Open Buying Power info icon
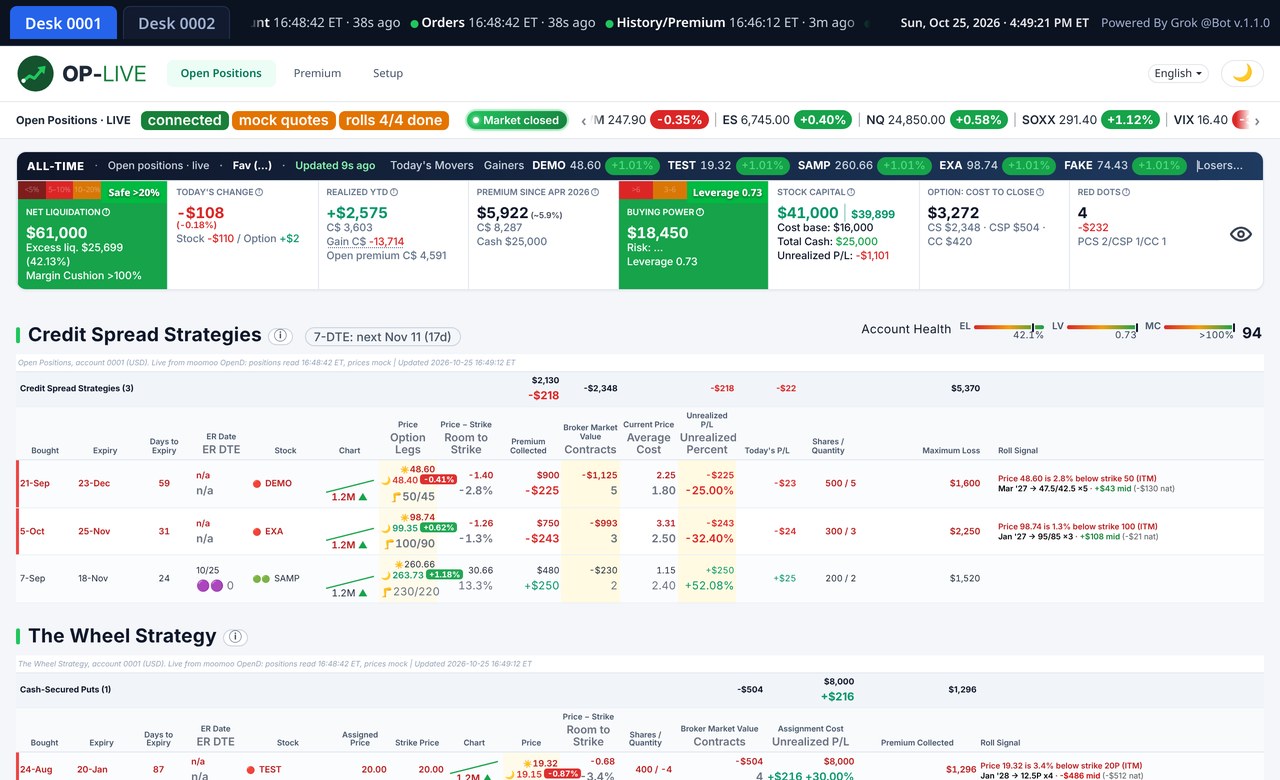This screenshot has width=1280, height=780. pos(700,212)
